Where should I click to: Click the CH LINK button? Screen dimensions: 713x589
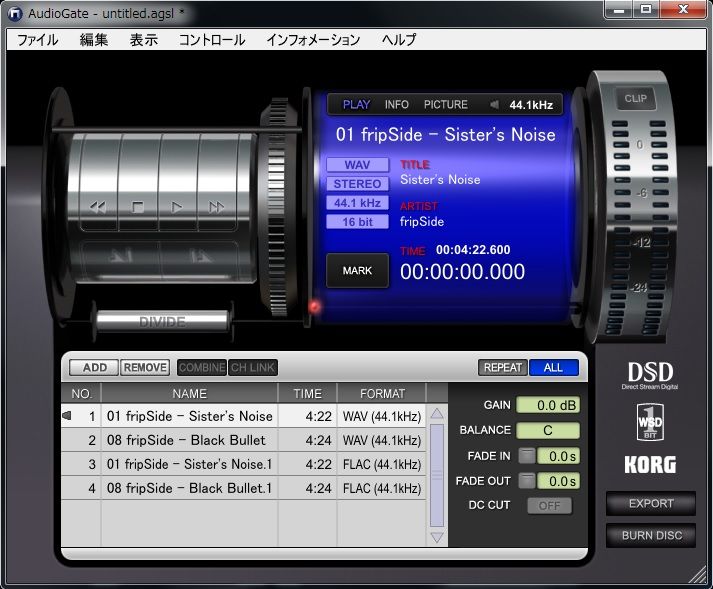pos(252,367)
